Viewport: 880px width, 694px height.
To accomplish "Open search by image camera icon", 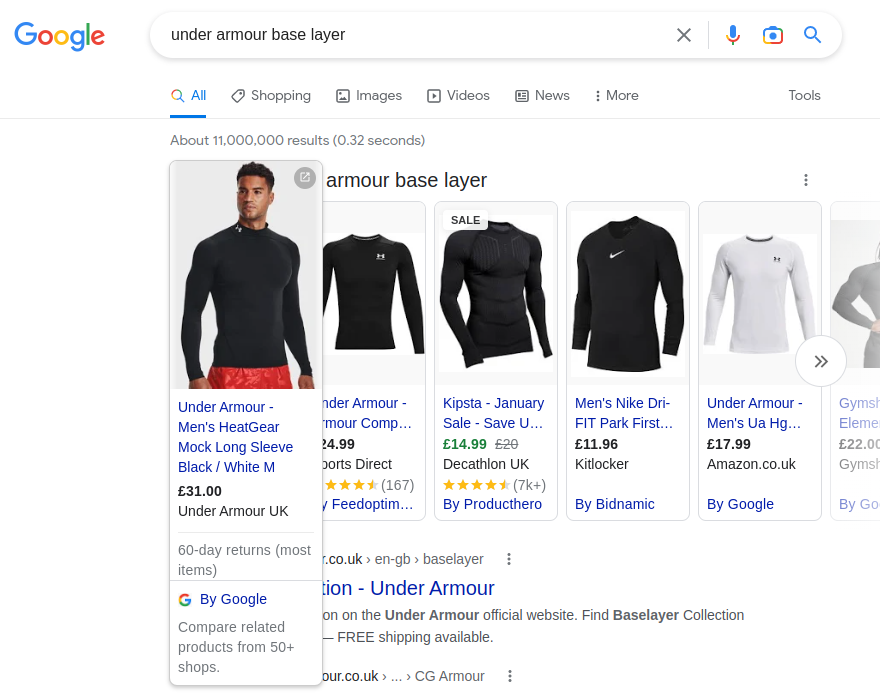I will [x=773, y=35].
